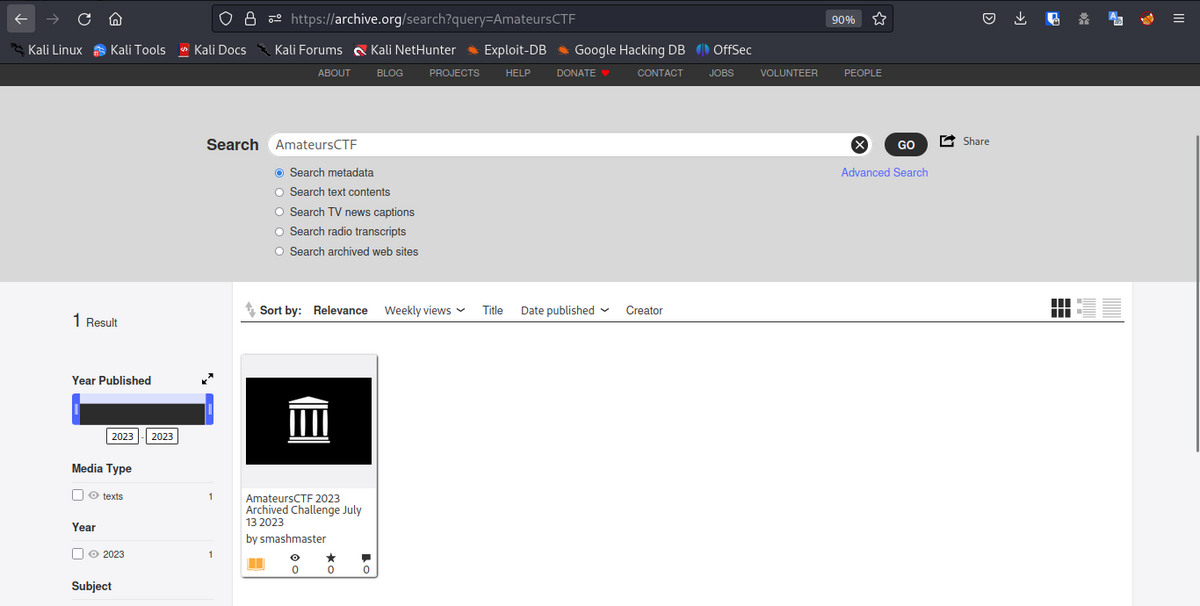Click the 90% zoom level indicator
This screenshot has width=1200, height=606.
click(843, 19)
